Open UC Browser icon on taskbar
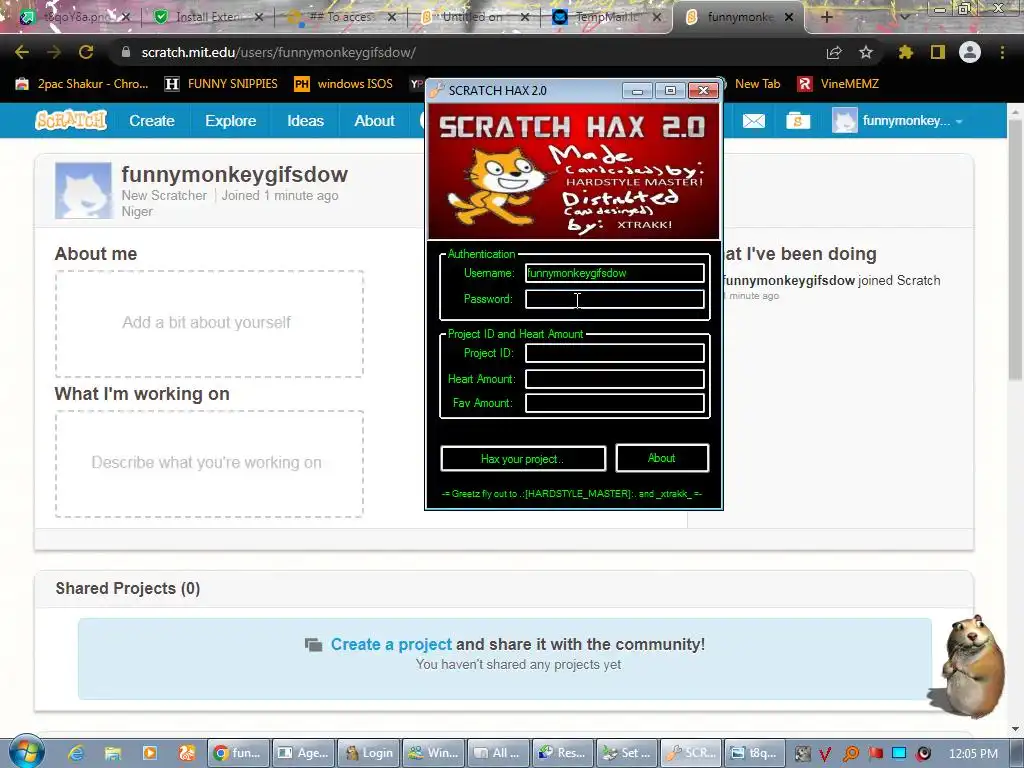The width and height of the screenshot is (1024, 768). coord(187,753)
